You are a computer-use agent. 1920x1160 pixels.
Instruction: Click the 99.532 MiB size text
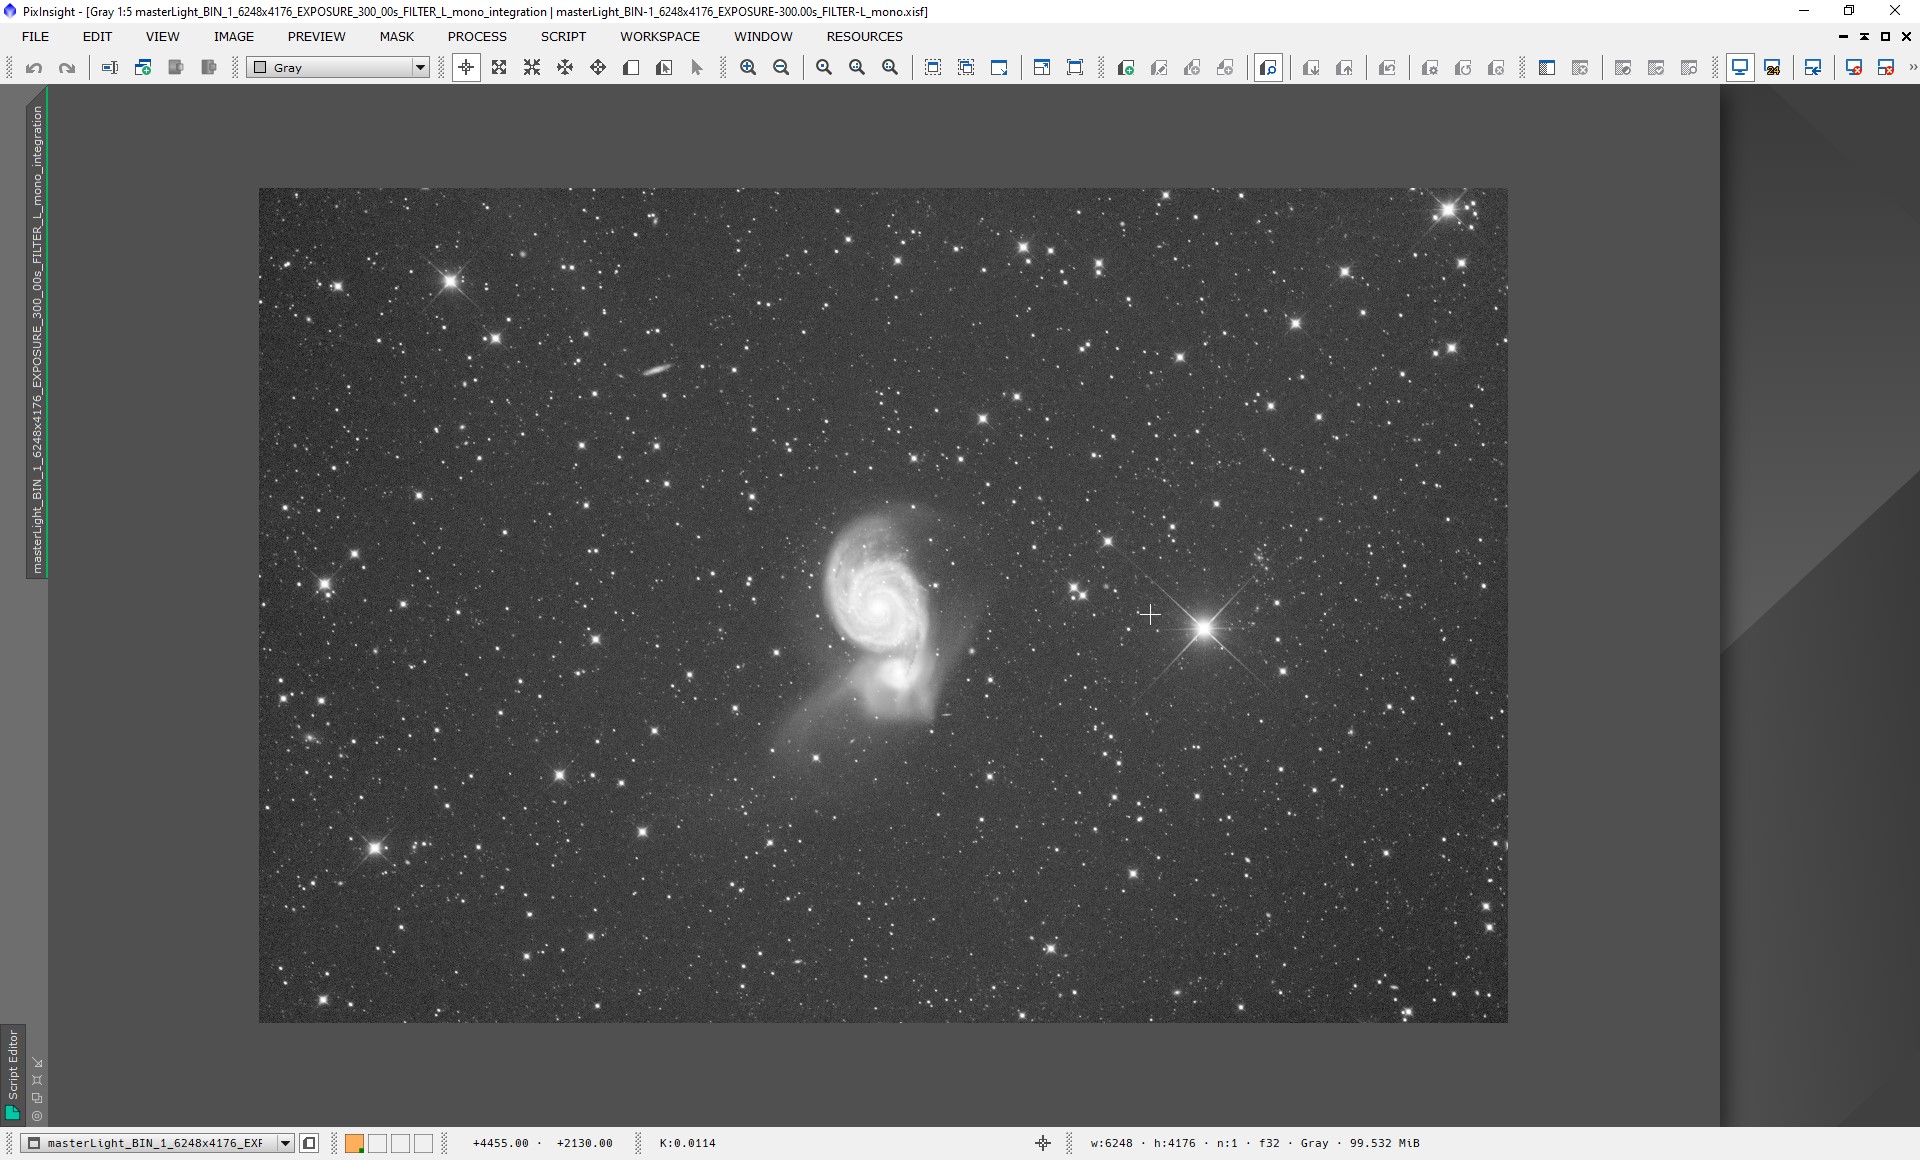(1384, 1143)
